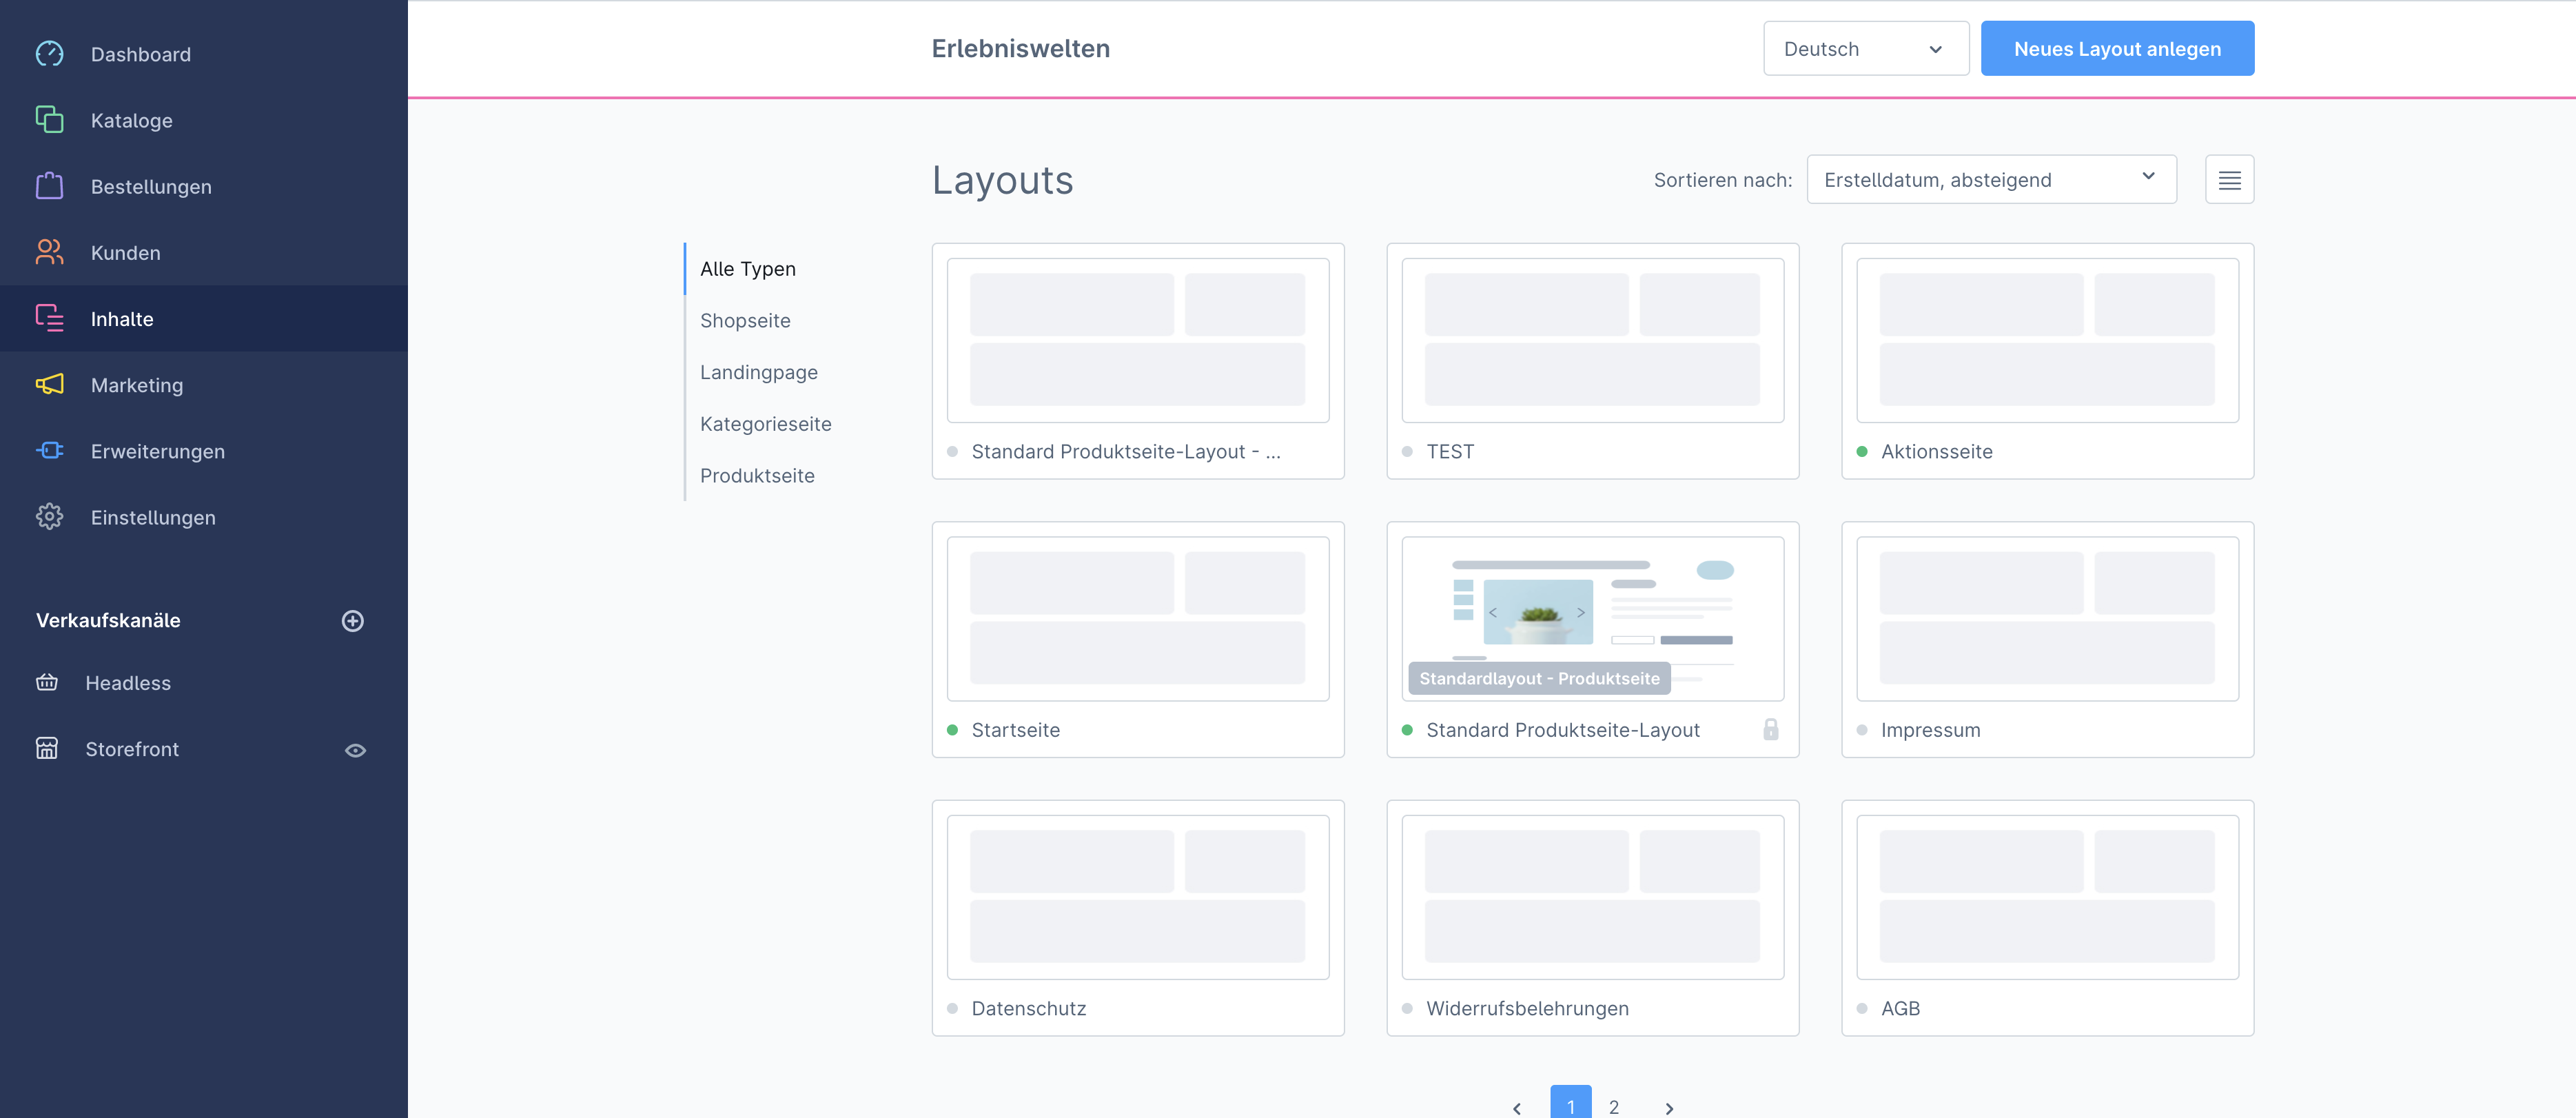The image size is (2576, 1118).
Task: Click the Kunden people icon
Action: tap(49, 252)
